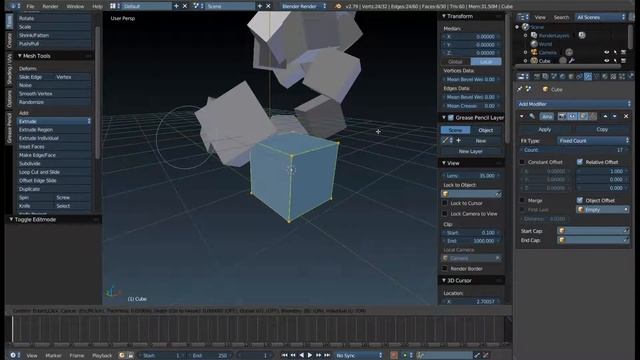Open the Help menu
Screen dimensions: 640x360
pos(98,7)
